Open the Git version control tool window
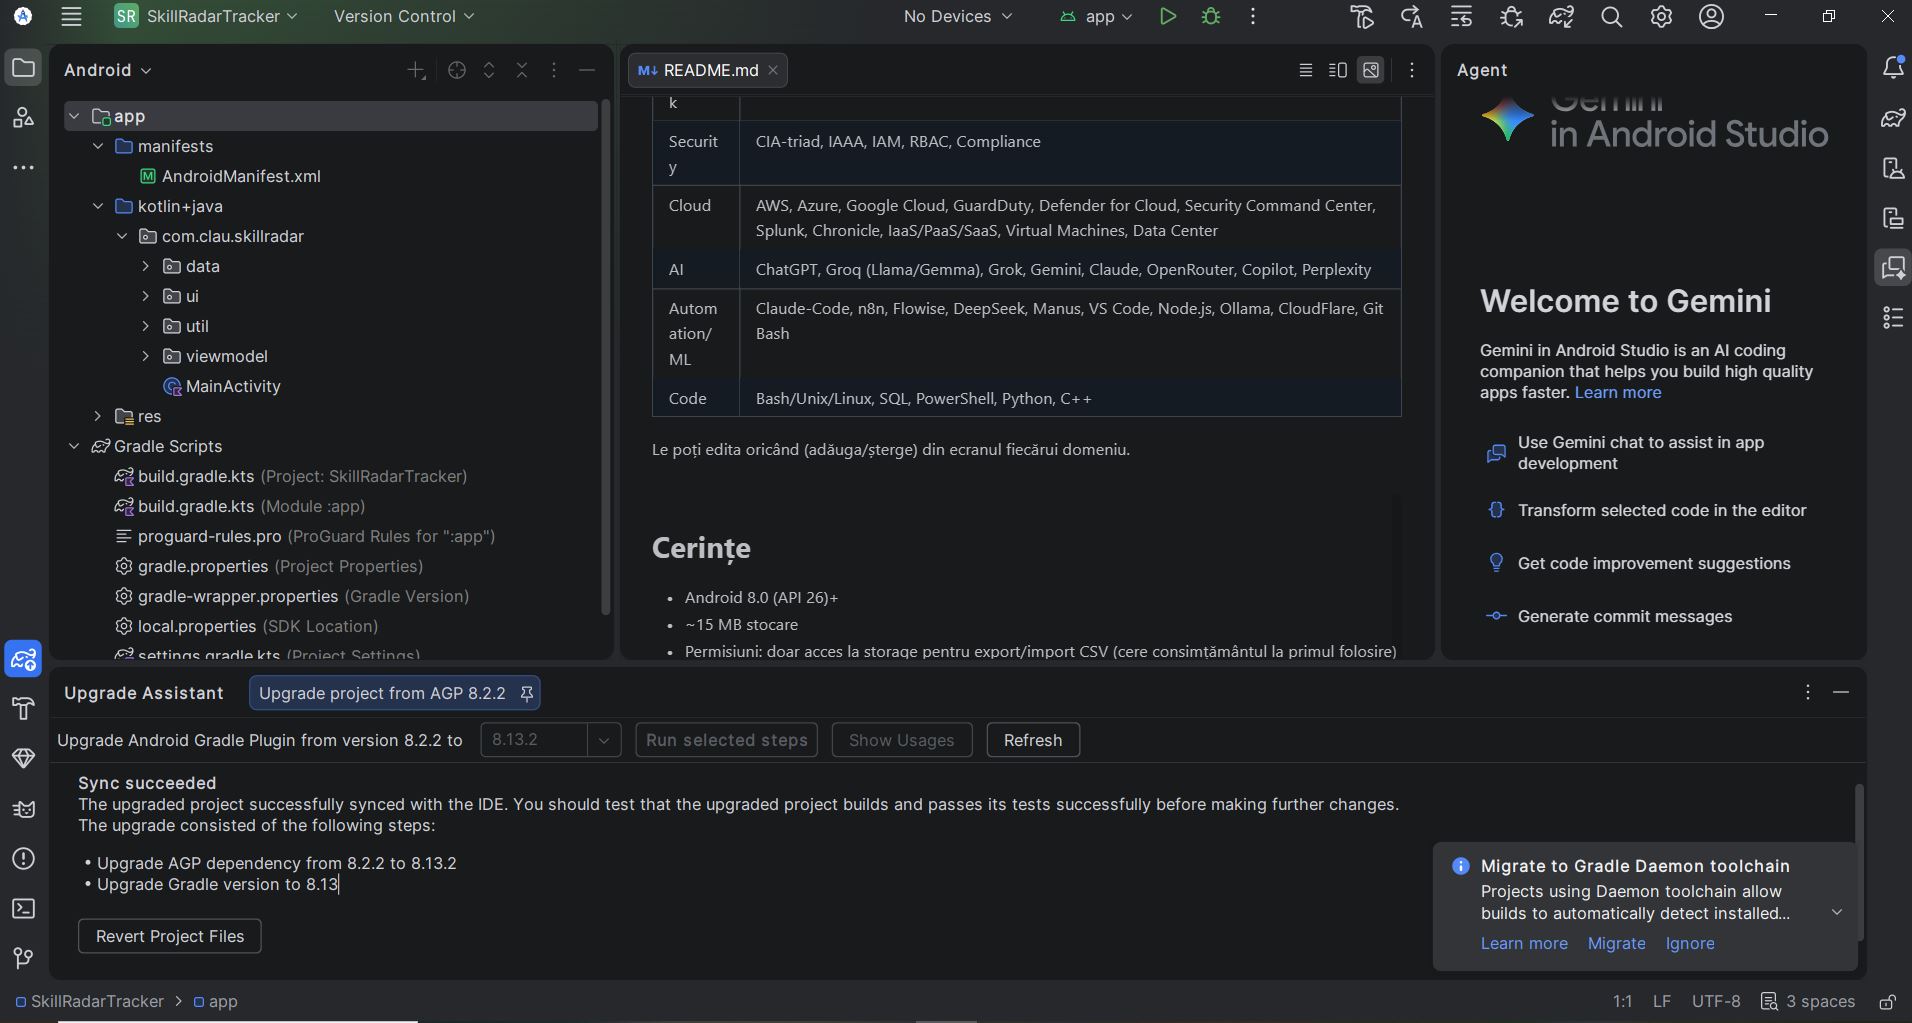This screenshot has width=1912, height=1023. 23,958
